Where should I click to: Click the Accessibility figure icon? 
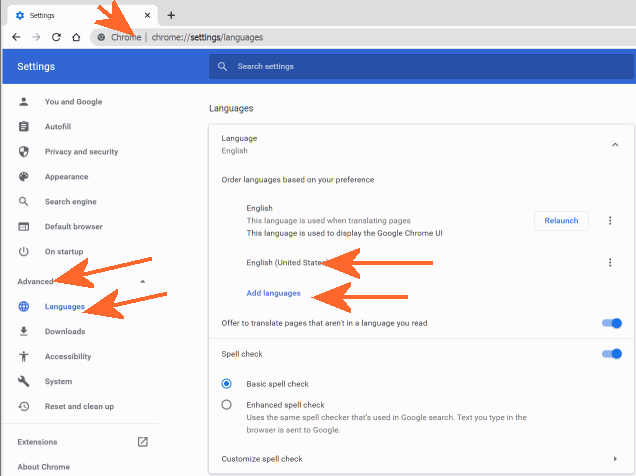coord(24,356)
